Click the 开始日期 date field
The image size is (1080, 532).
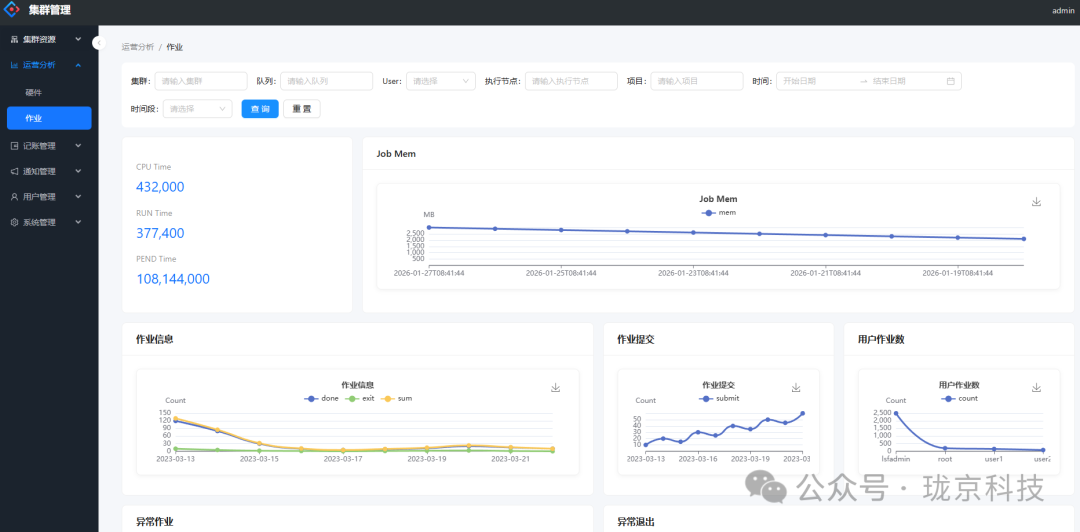[x=816, y=81]
